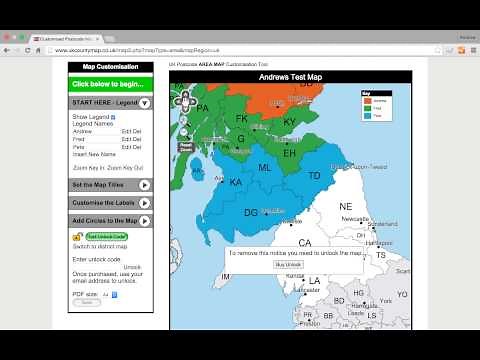
Task: Click the LA postcode area label
Action: (x=314, y=281)
